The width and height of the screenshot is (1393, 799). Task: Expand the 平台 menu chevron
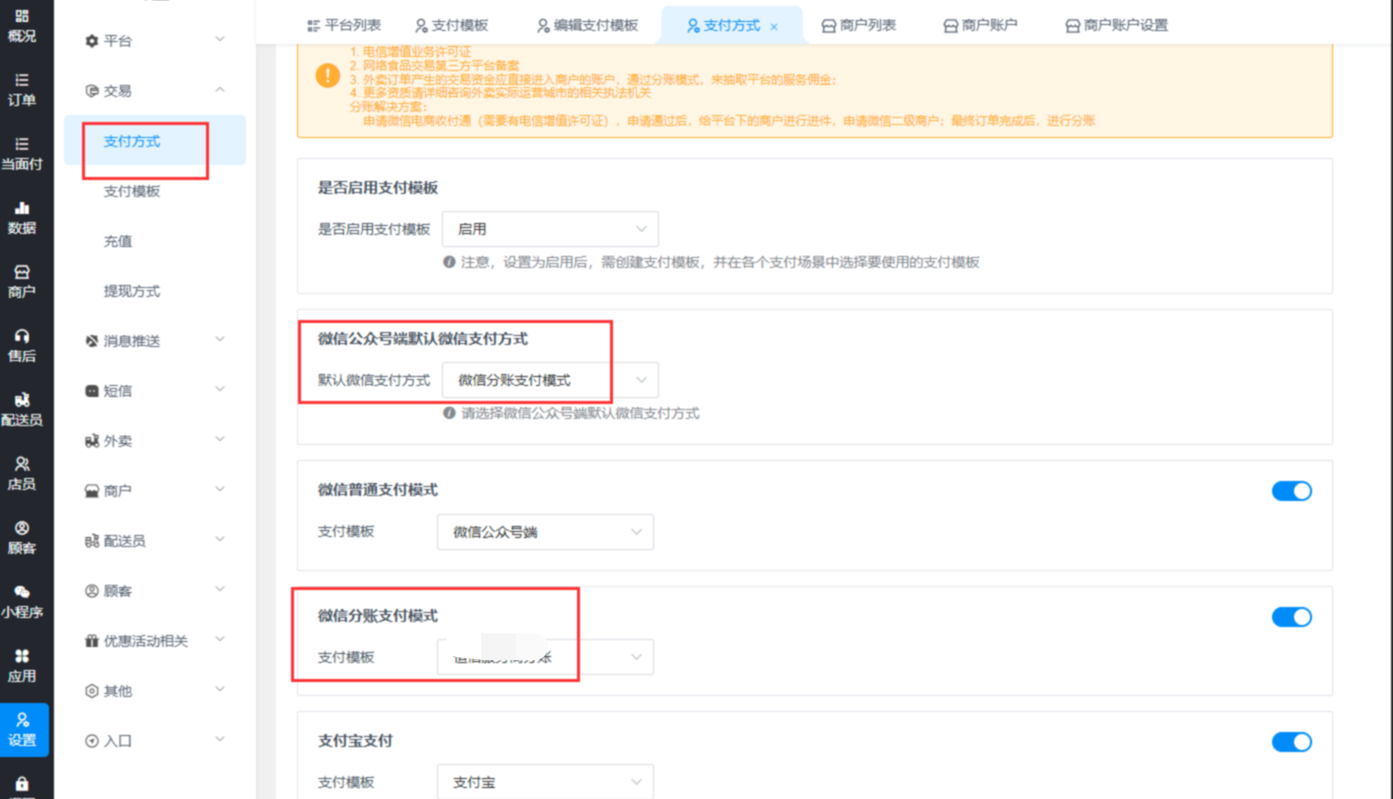point(220,40)
